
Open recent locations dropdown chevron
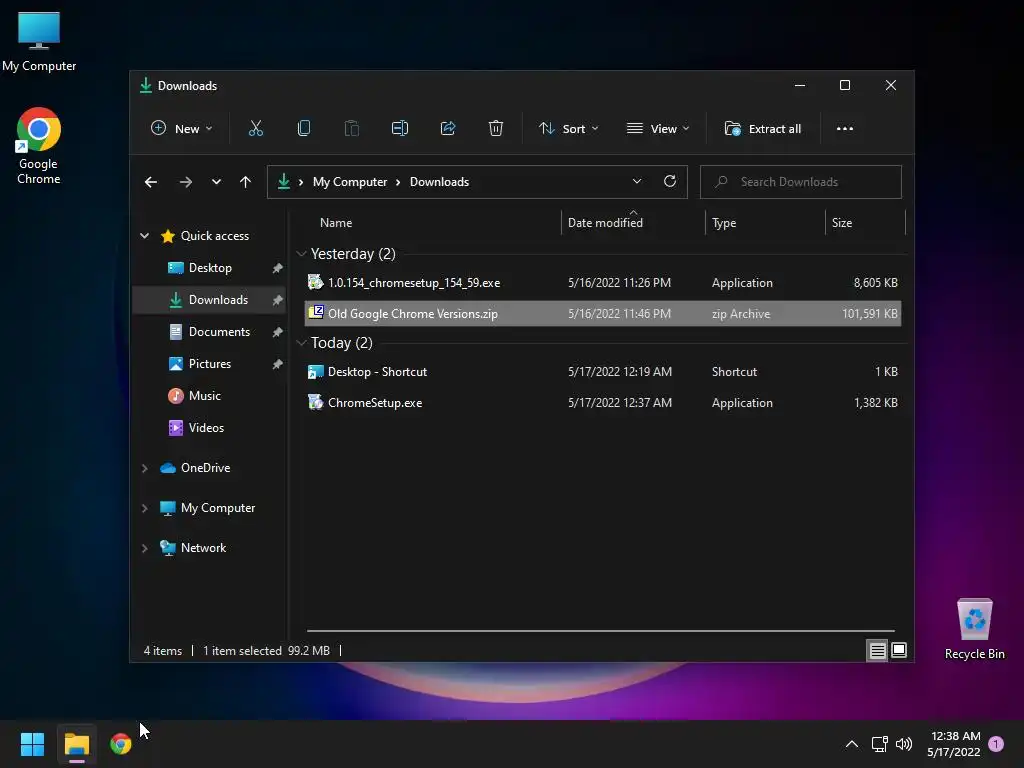tap(216, 182)
